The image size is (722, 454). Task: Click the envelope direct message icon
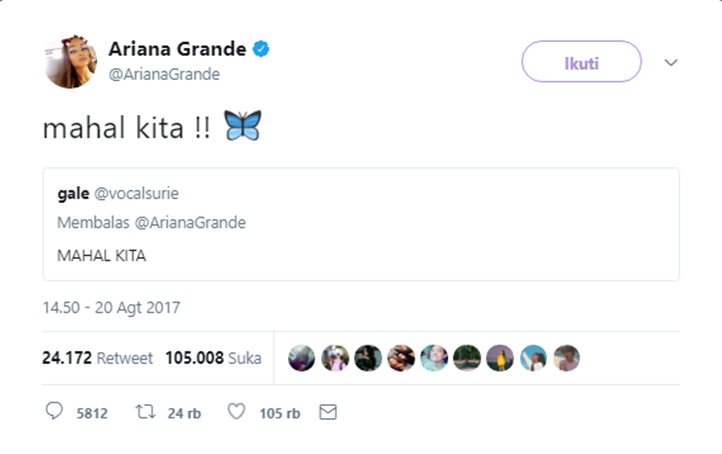click(328, 412)
